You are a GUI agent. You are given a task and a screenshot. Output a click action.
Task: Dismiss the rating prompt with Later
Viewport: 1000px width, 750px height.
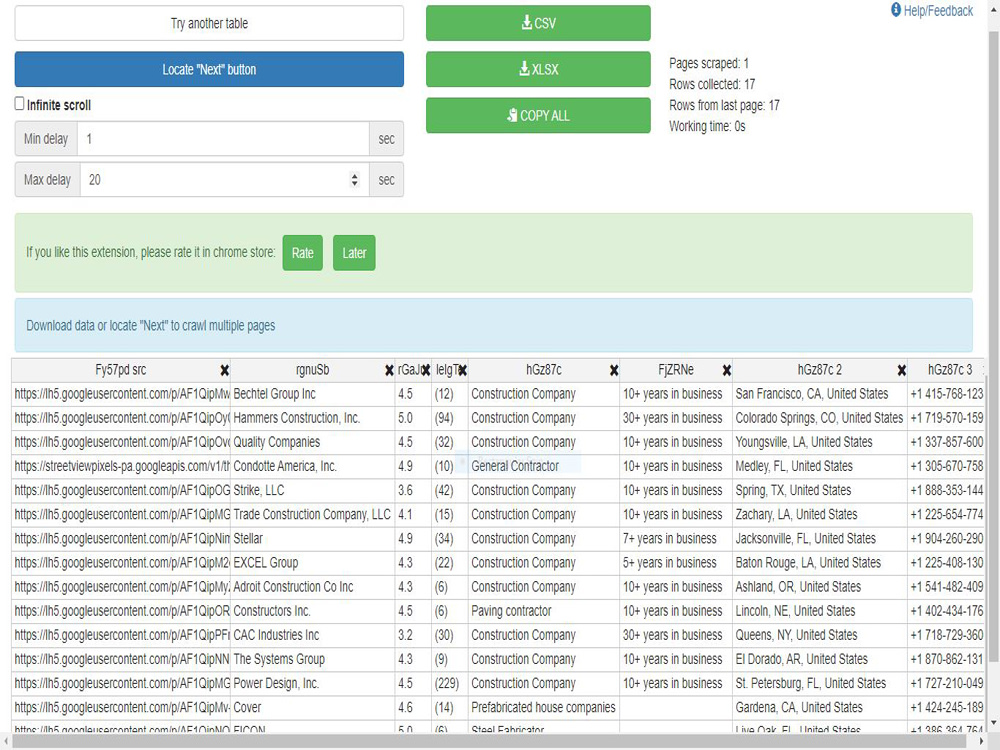(354, 253)
